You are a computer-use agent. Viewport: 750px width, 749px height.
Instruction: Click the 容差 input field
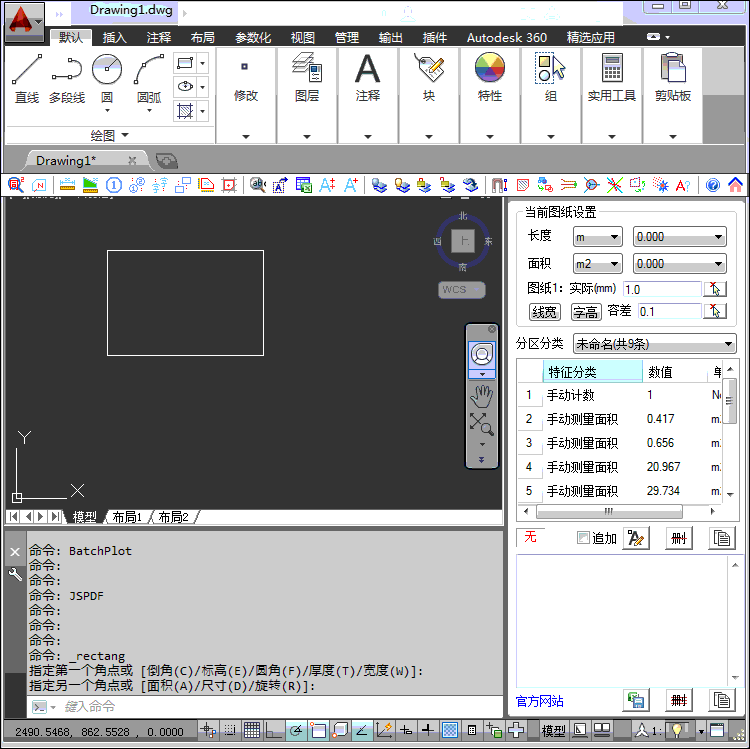pyautogui.click(x=669, y=312)
